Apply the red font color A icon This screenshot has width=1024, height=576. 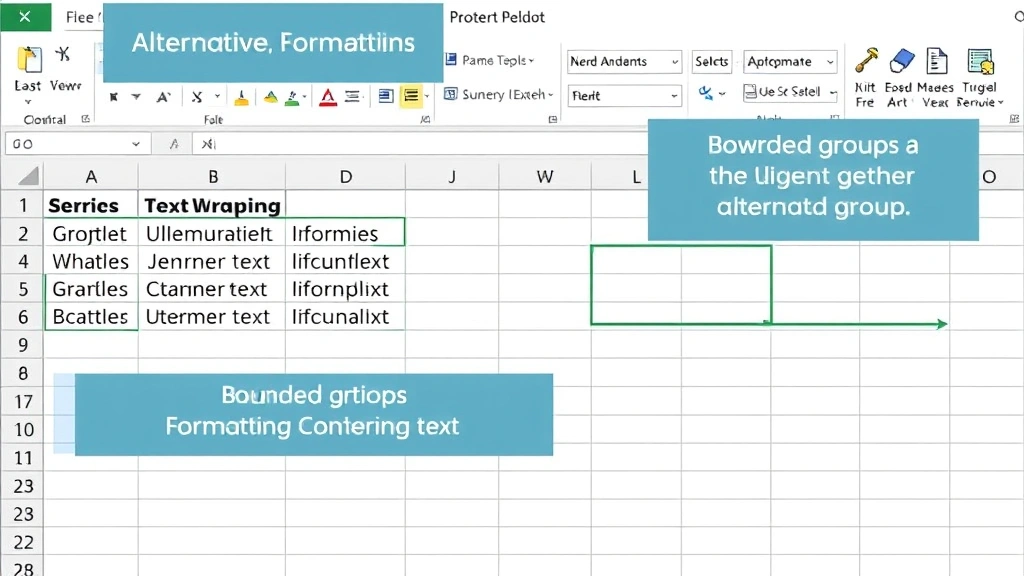click(327, 97)
